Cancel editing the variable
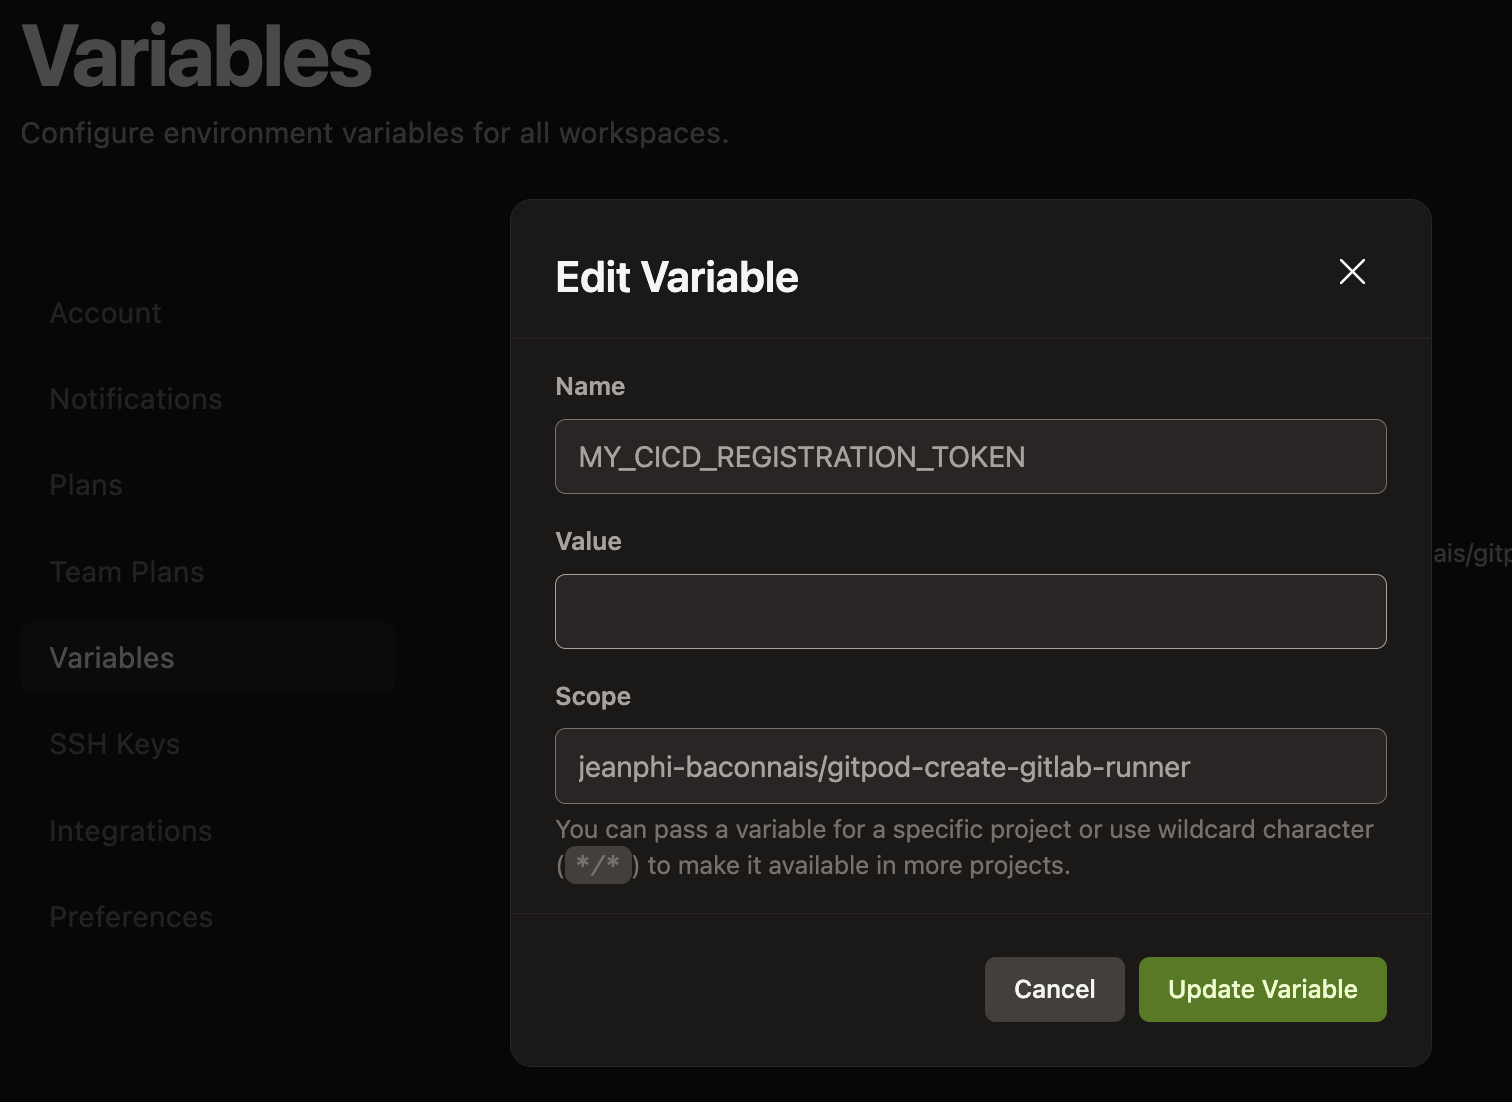 tap(1054, 989)
